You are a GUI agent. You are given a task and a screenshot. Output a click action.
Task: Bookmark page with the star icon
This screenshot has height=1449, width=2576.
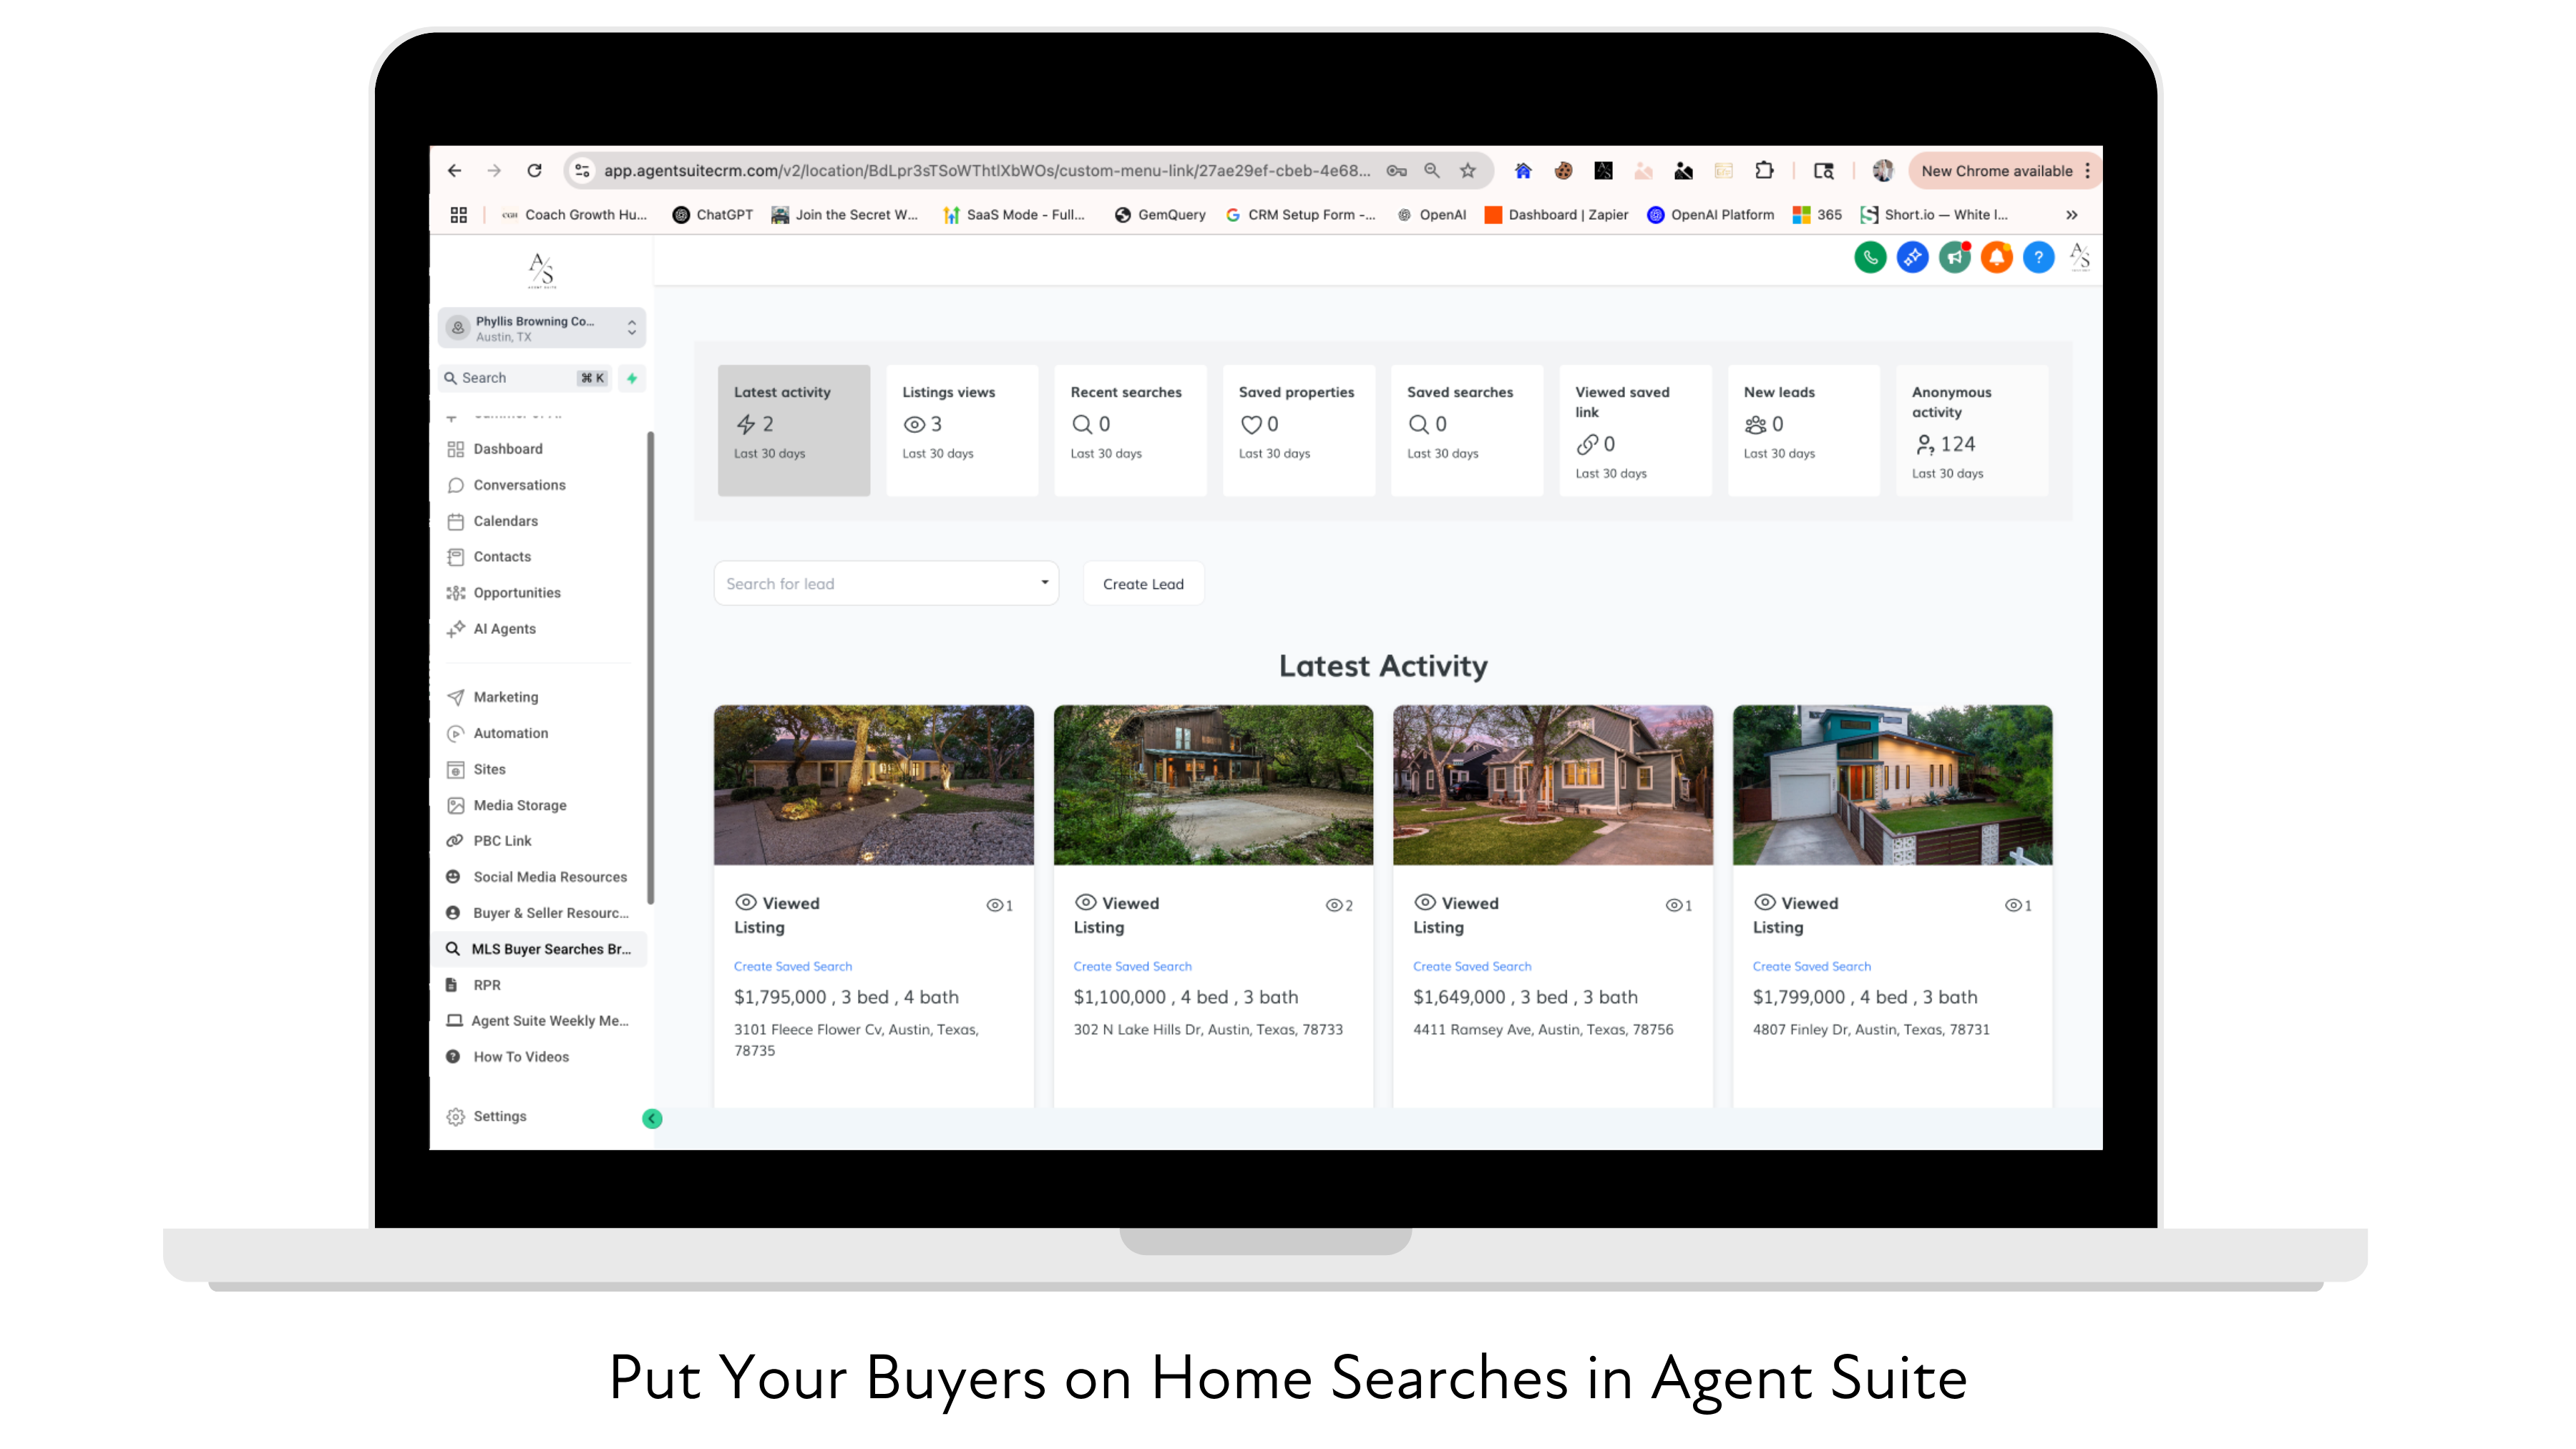[1467, 171]
